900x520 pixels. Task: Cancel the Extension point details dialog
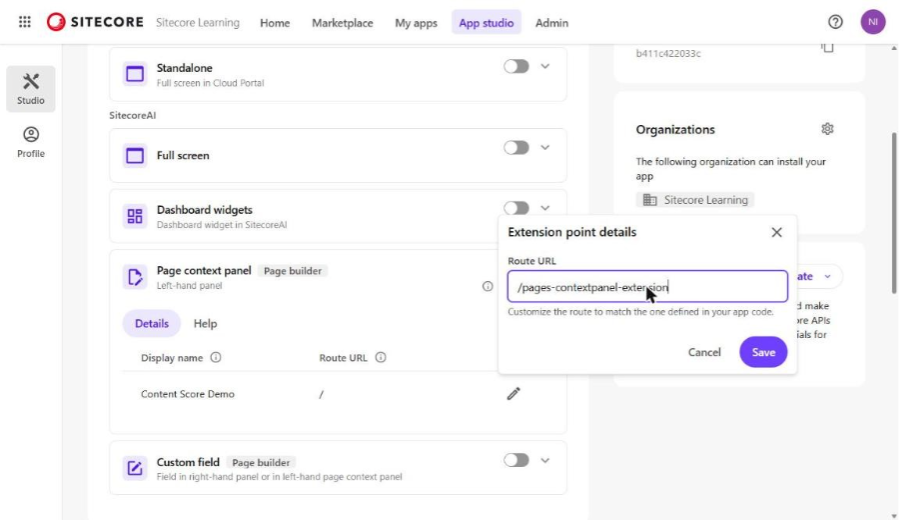tap(704, 352)
